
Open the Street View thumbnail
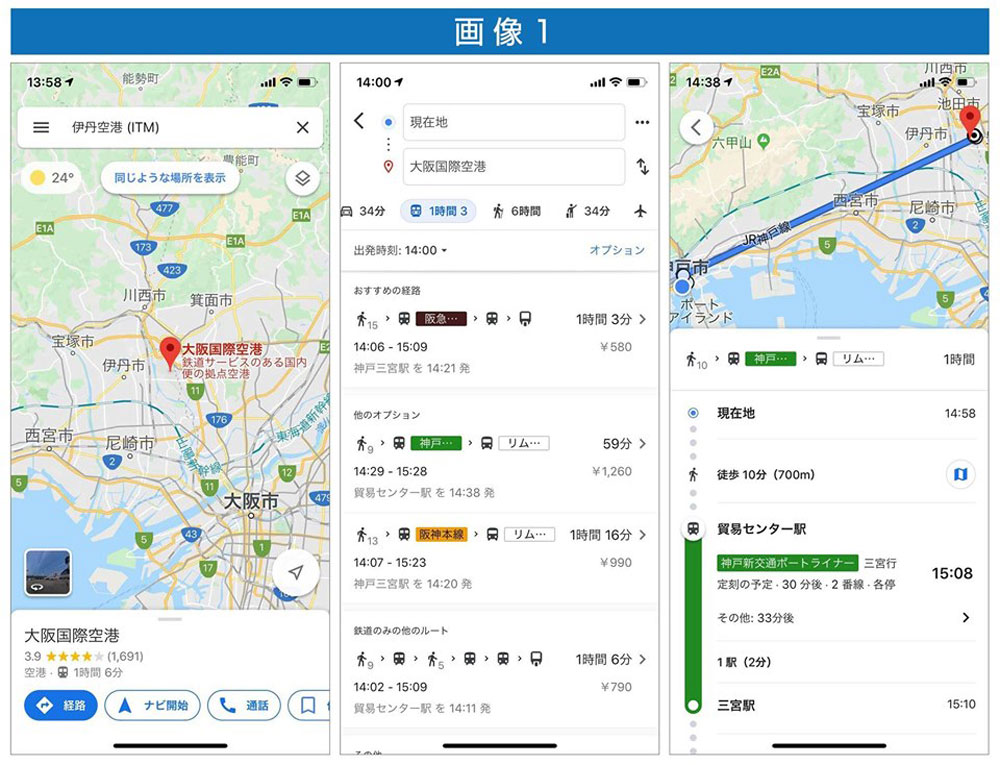[x=48, y=572]
